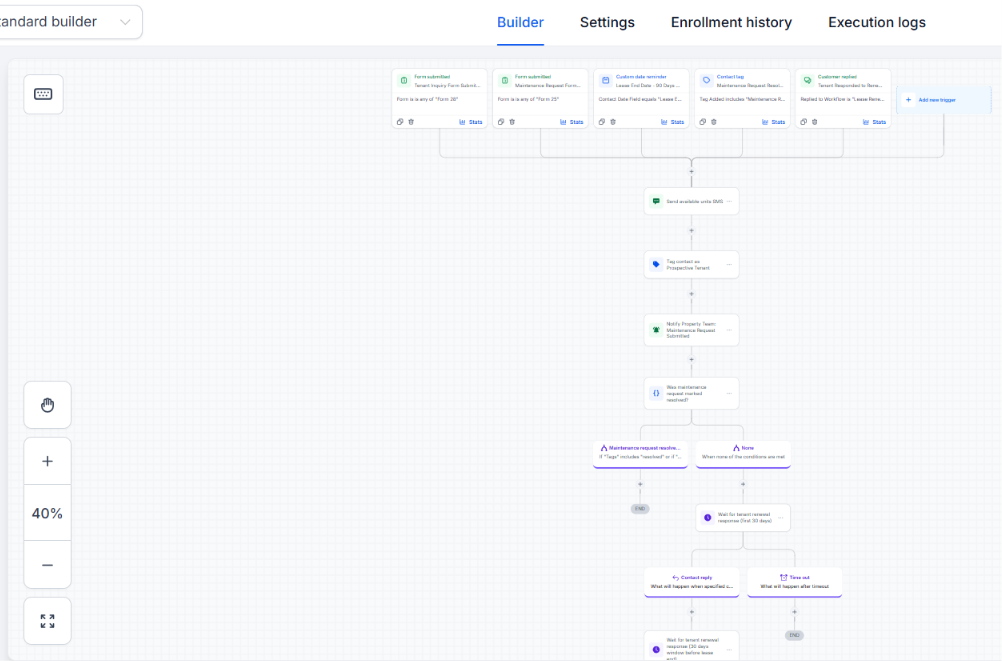
Task: Fit workflow to screen icon
Action: tap(47, 621)
